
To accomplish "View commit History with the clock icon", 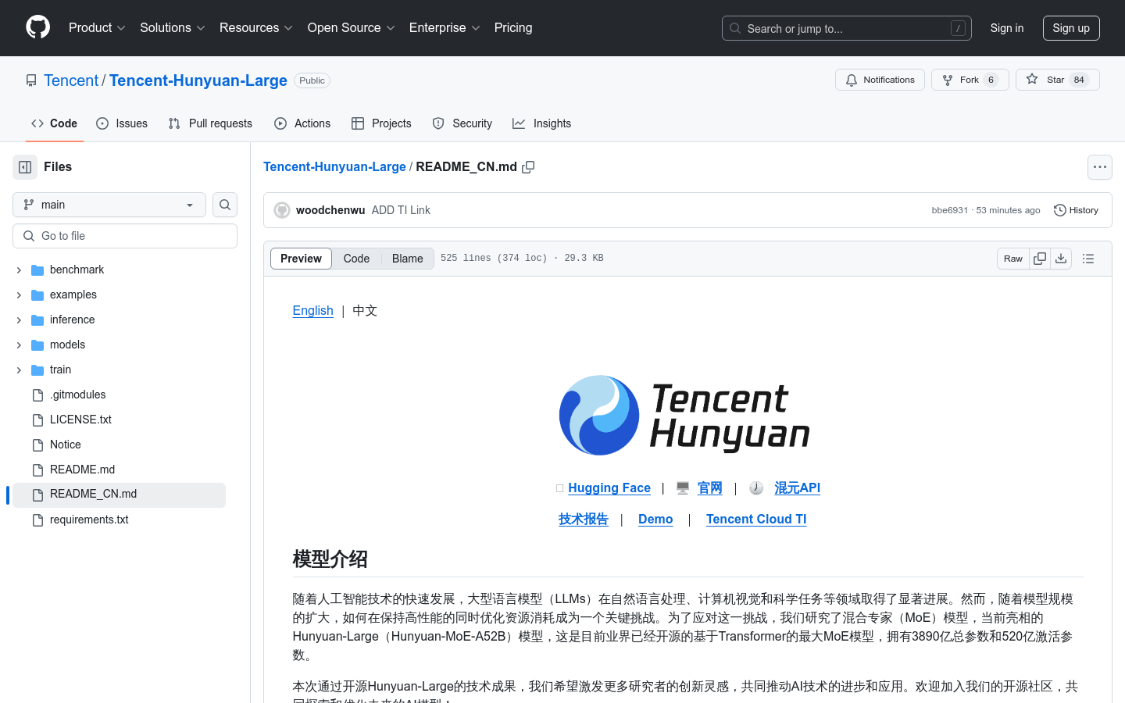I will click(x=1075, y=210).
